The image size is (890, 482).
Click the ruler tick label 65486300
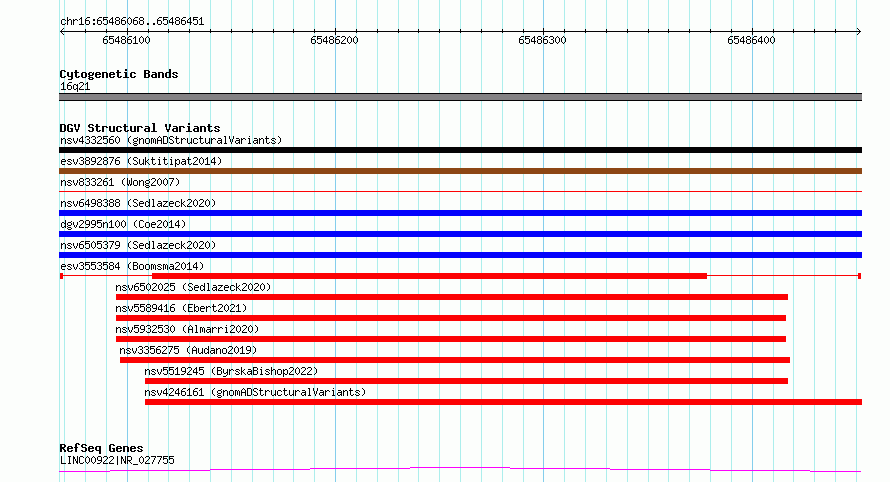pos(543,40)
